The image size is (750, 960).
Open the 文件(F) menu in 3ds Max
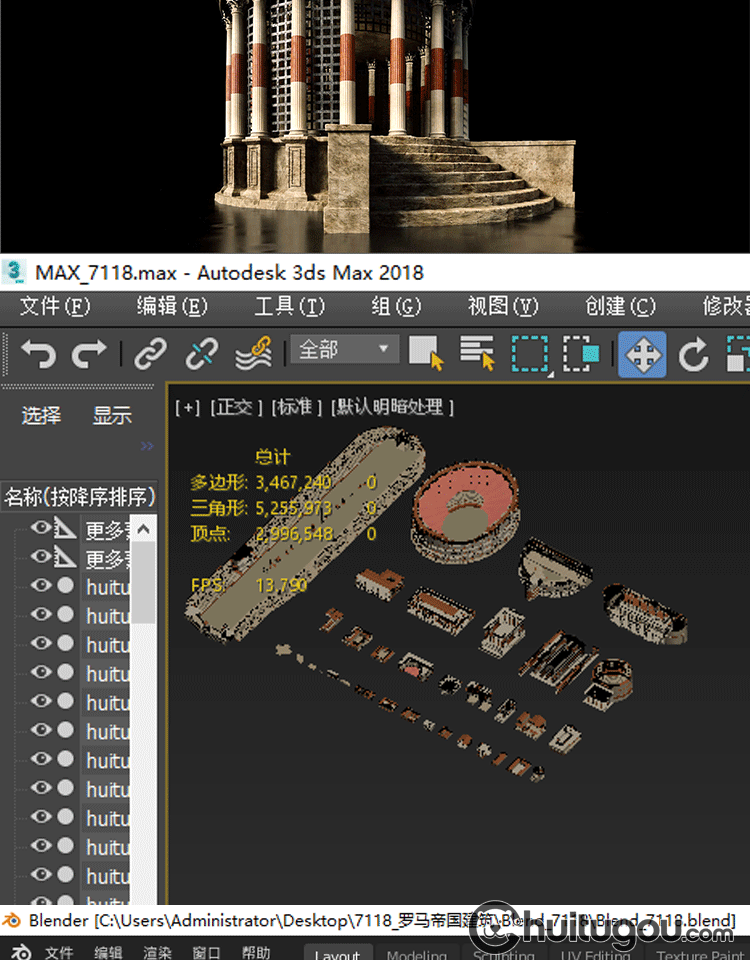click(x=55, y=306)
